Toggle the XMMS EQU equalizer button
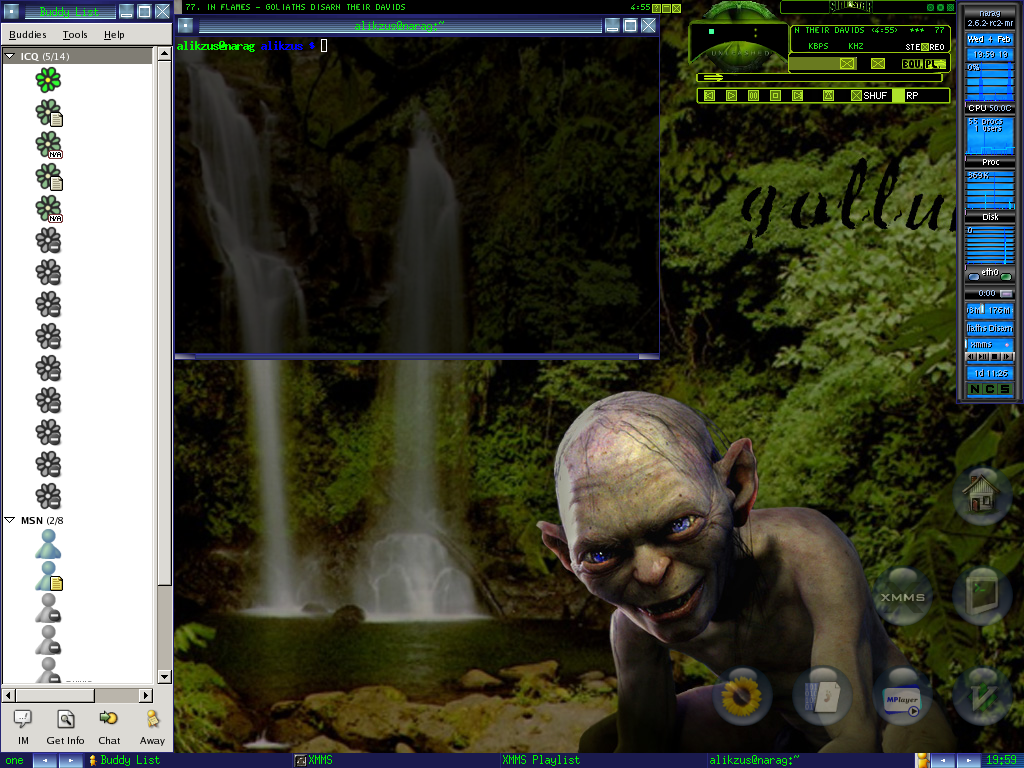1024x768 pixels. pyautogui.click(x=911, y=64)
